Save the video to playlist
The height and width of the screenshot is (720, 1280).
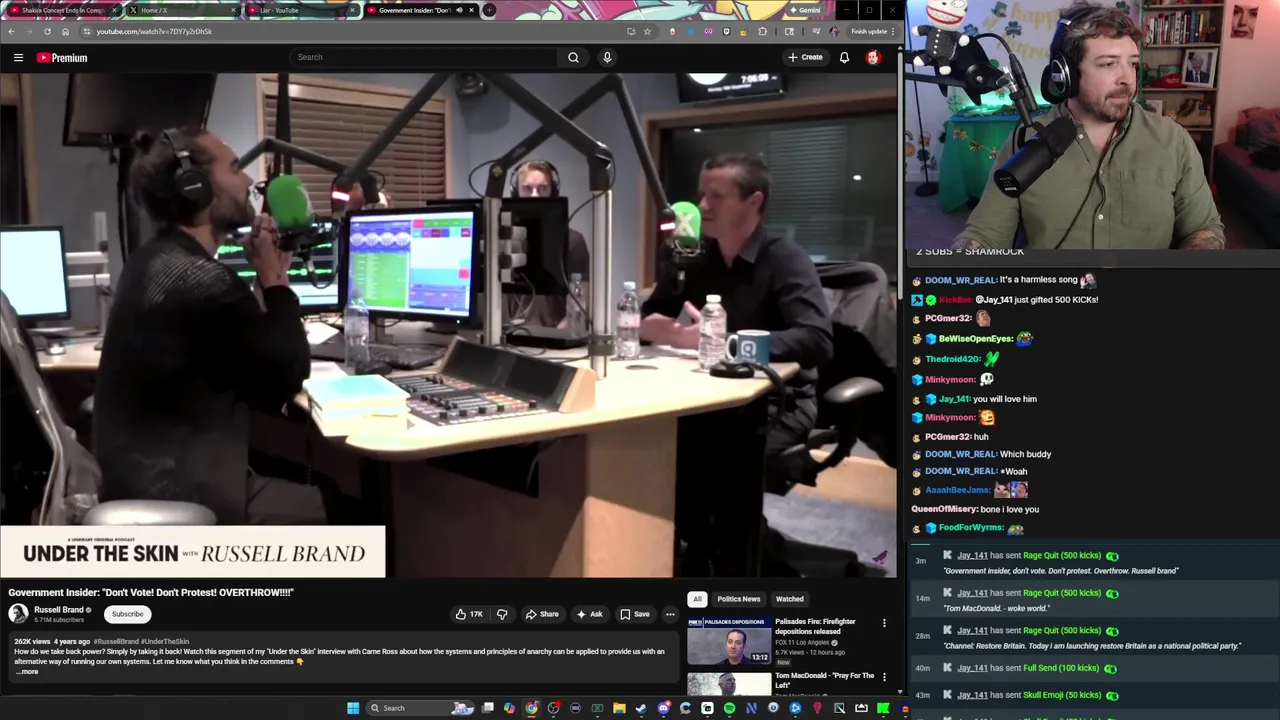[635, 614]
